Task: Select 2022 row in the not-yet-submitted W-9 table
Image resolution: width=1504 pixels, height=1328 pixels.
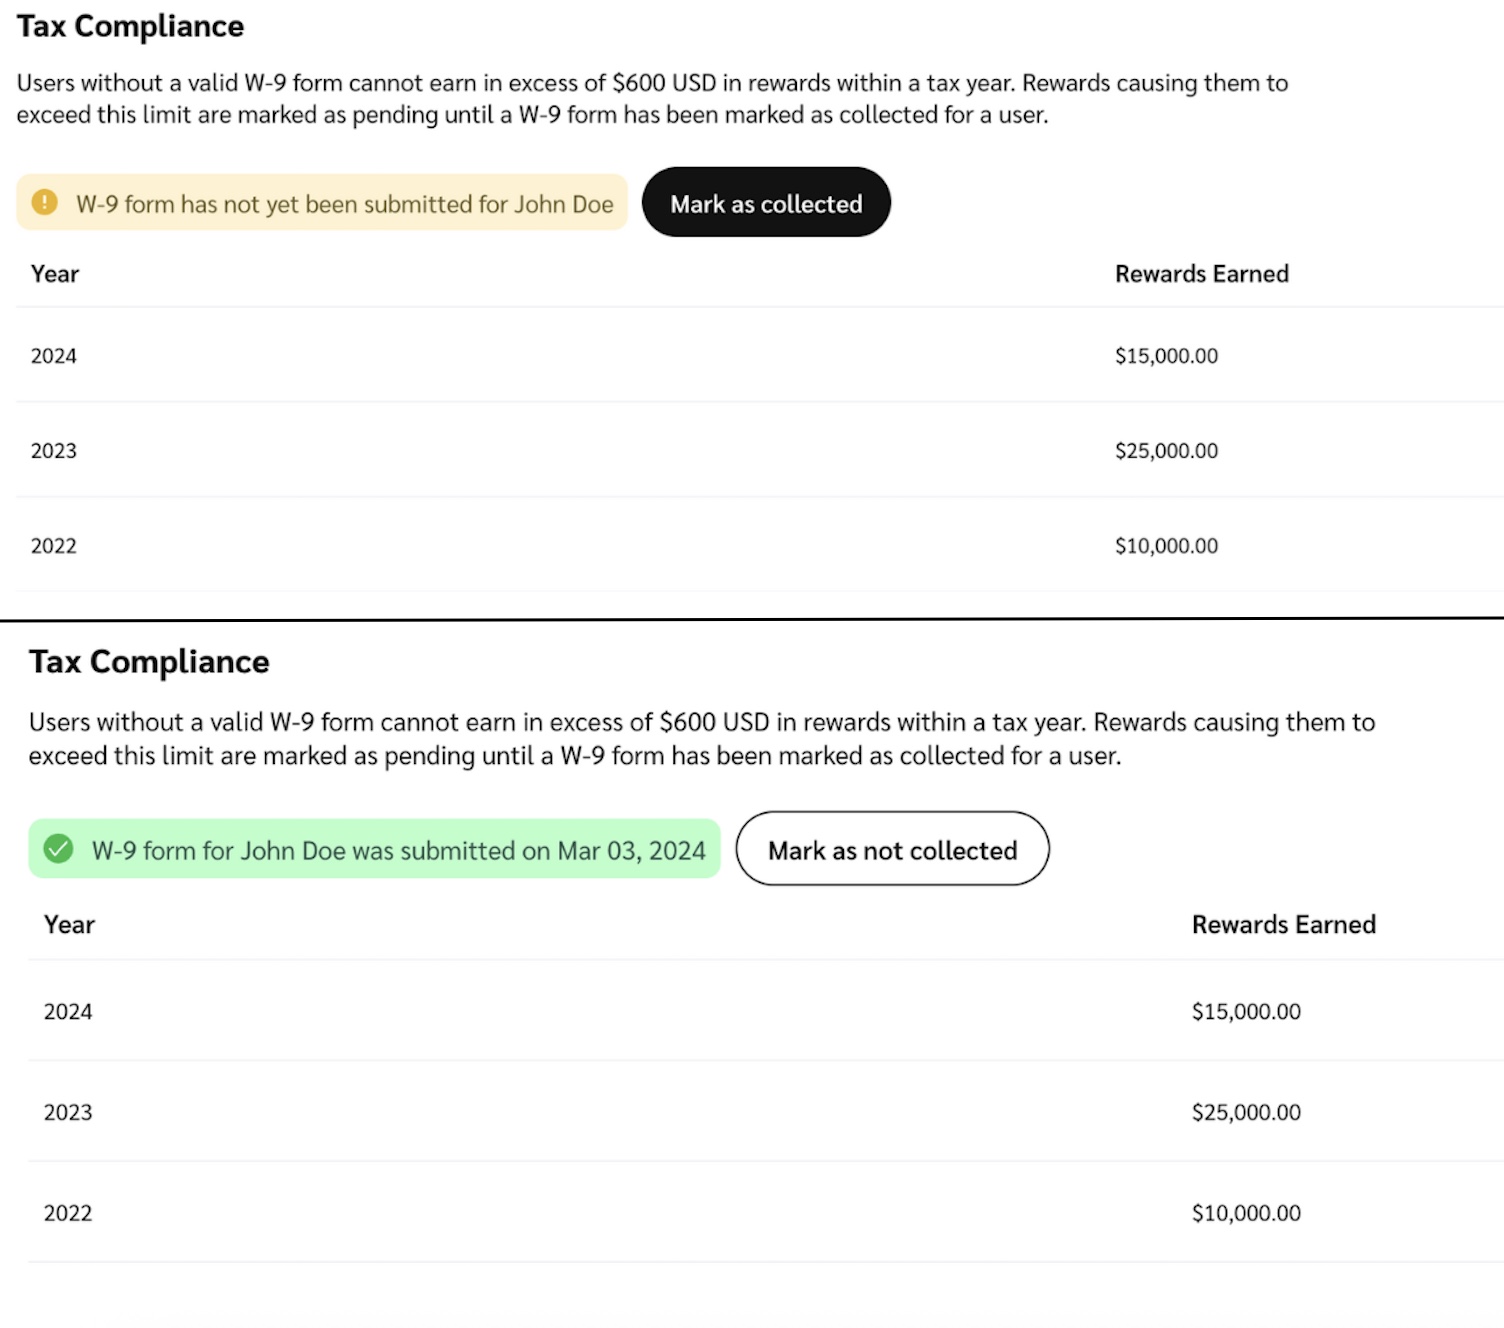Action: click(54, 546)
